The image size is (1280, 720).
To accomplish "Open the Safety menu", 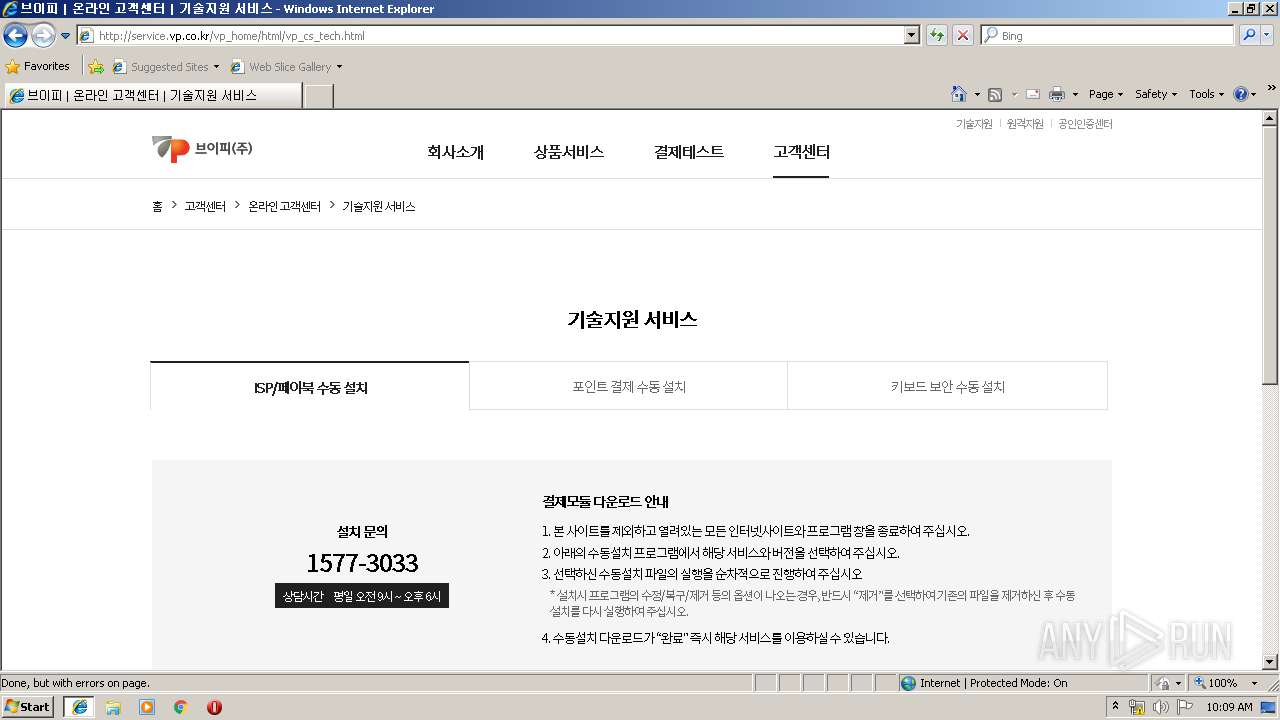I will click(x=1156, y=94).
